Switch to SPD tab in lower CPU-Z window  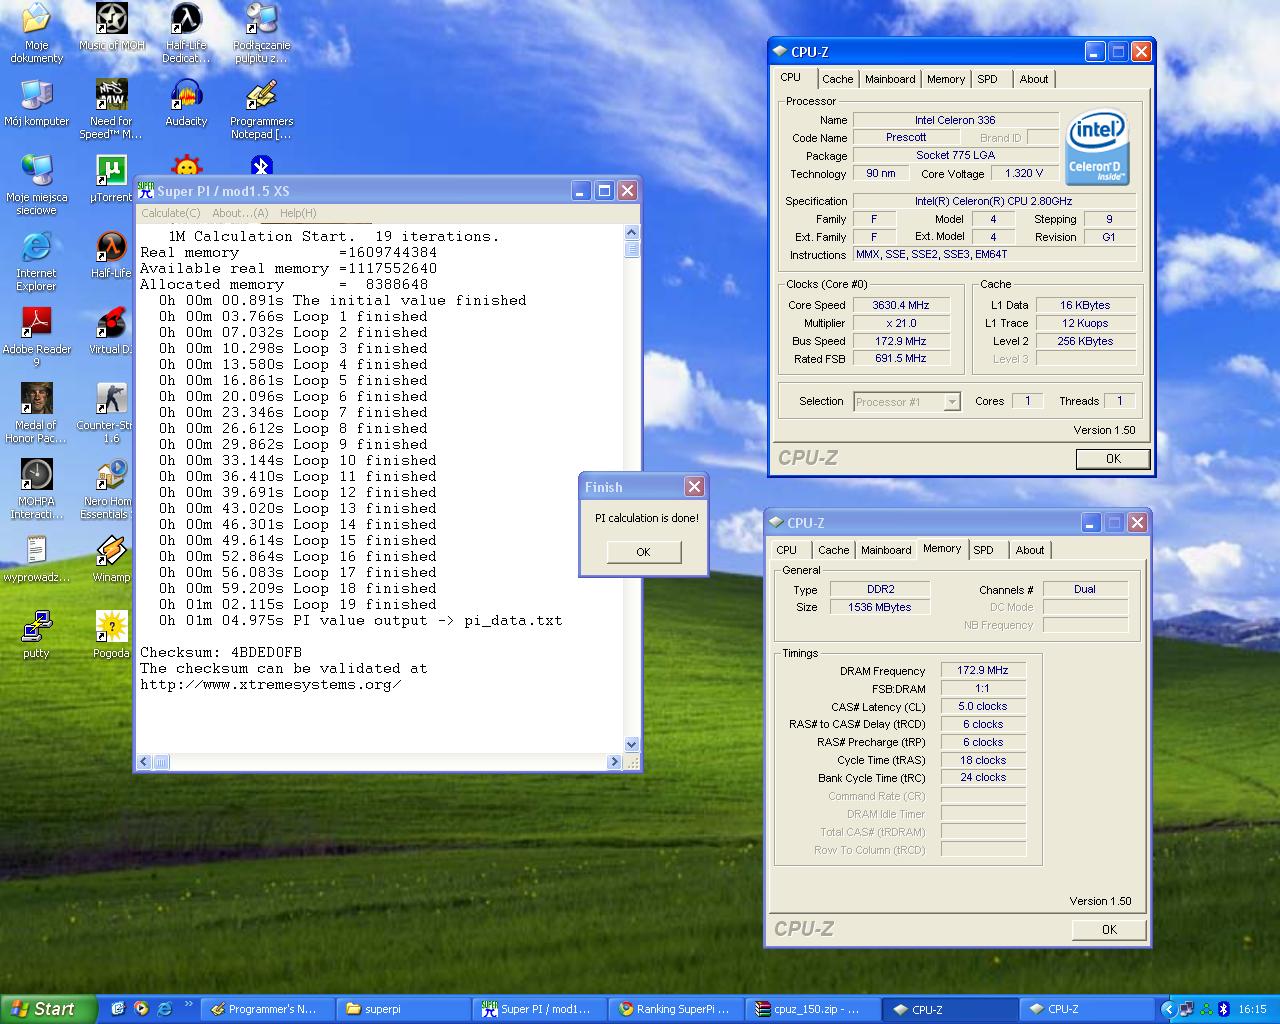click(983, 550)
